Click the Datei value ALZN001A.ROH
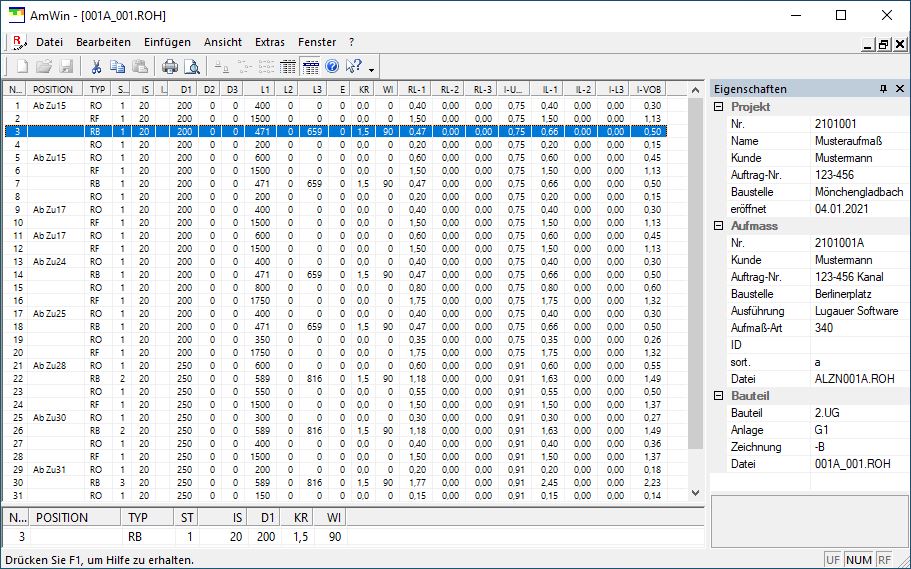This screenshot has height=569, width=911. click(x=854, y=379)
